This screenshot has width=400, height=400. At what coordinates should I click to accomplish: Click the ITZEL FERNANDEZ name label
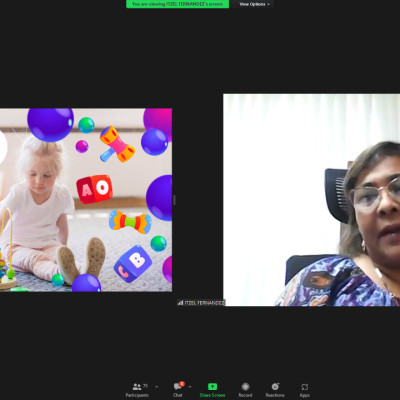[x=205, y=303]
